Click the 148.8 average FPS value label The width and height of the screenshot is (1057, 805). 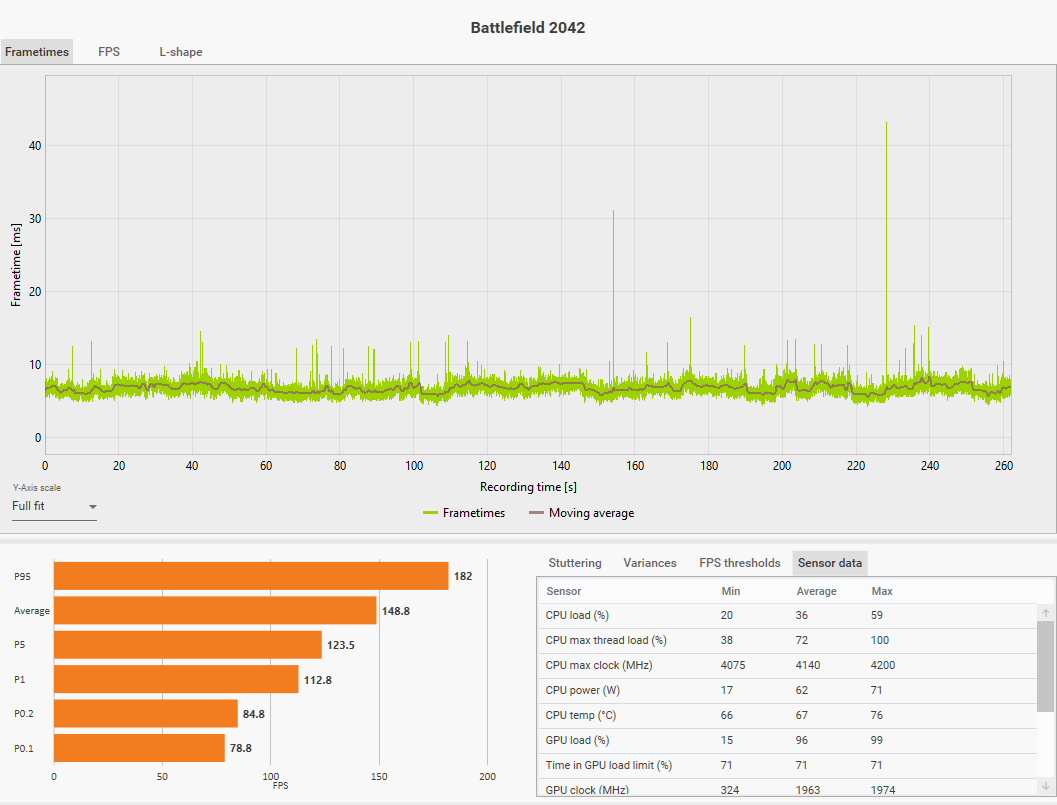[396, 611]
